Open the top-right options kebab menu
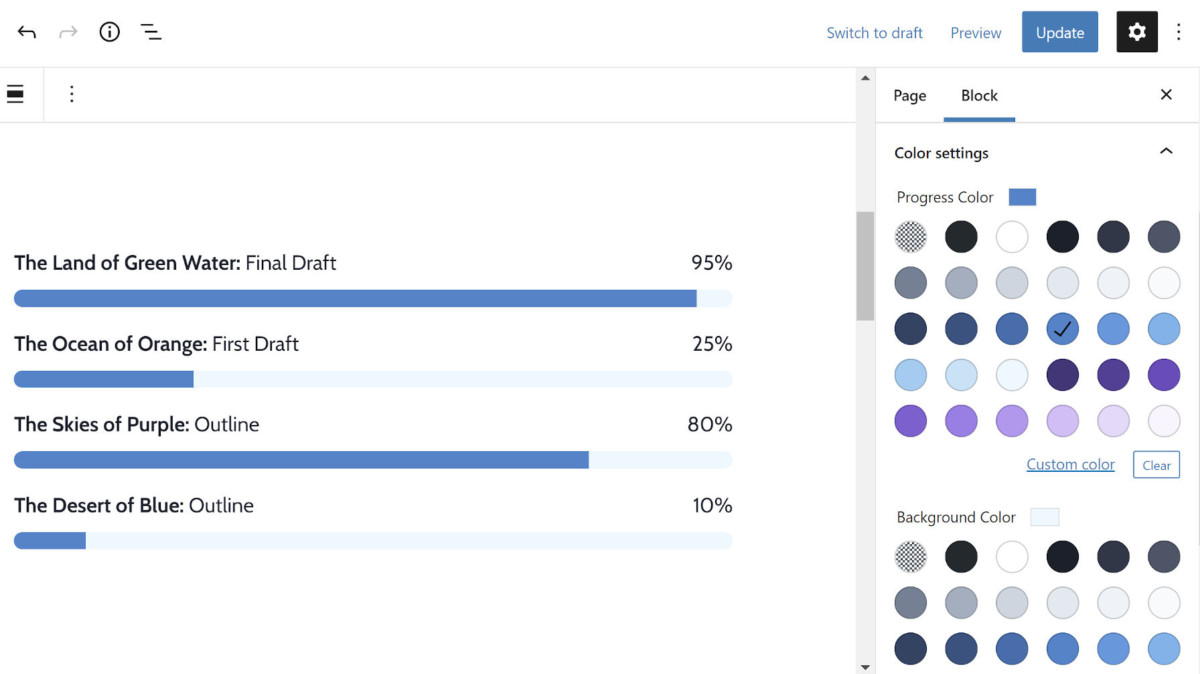 [1179, 32]
